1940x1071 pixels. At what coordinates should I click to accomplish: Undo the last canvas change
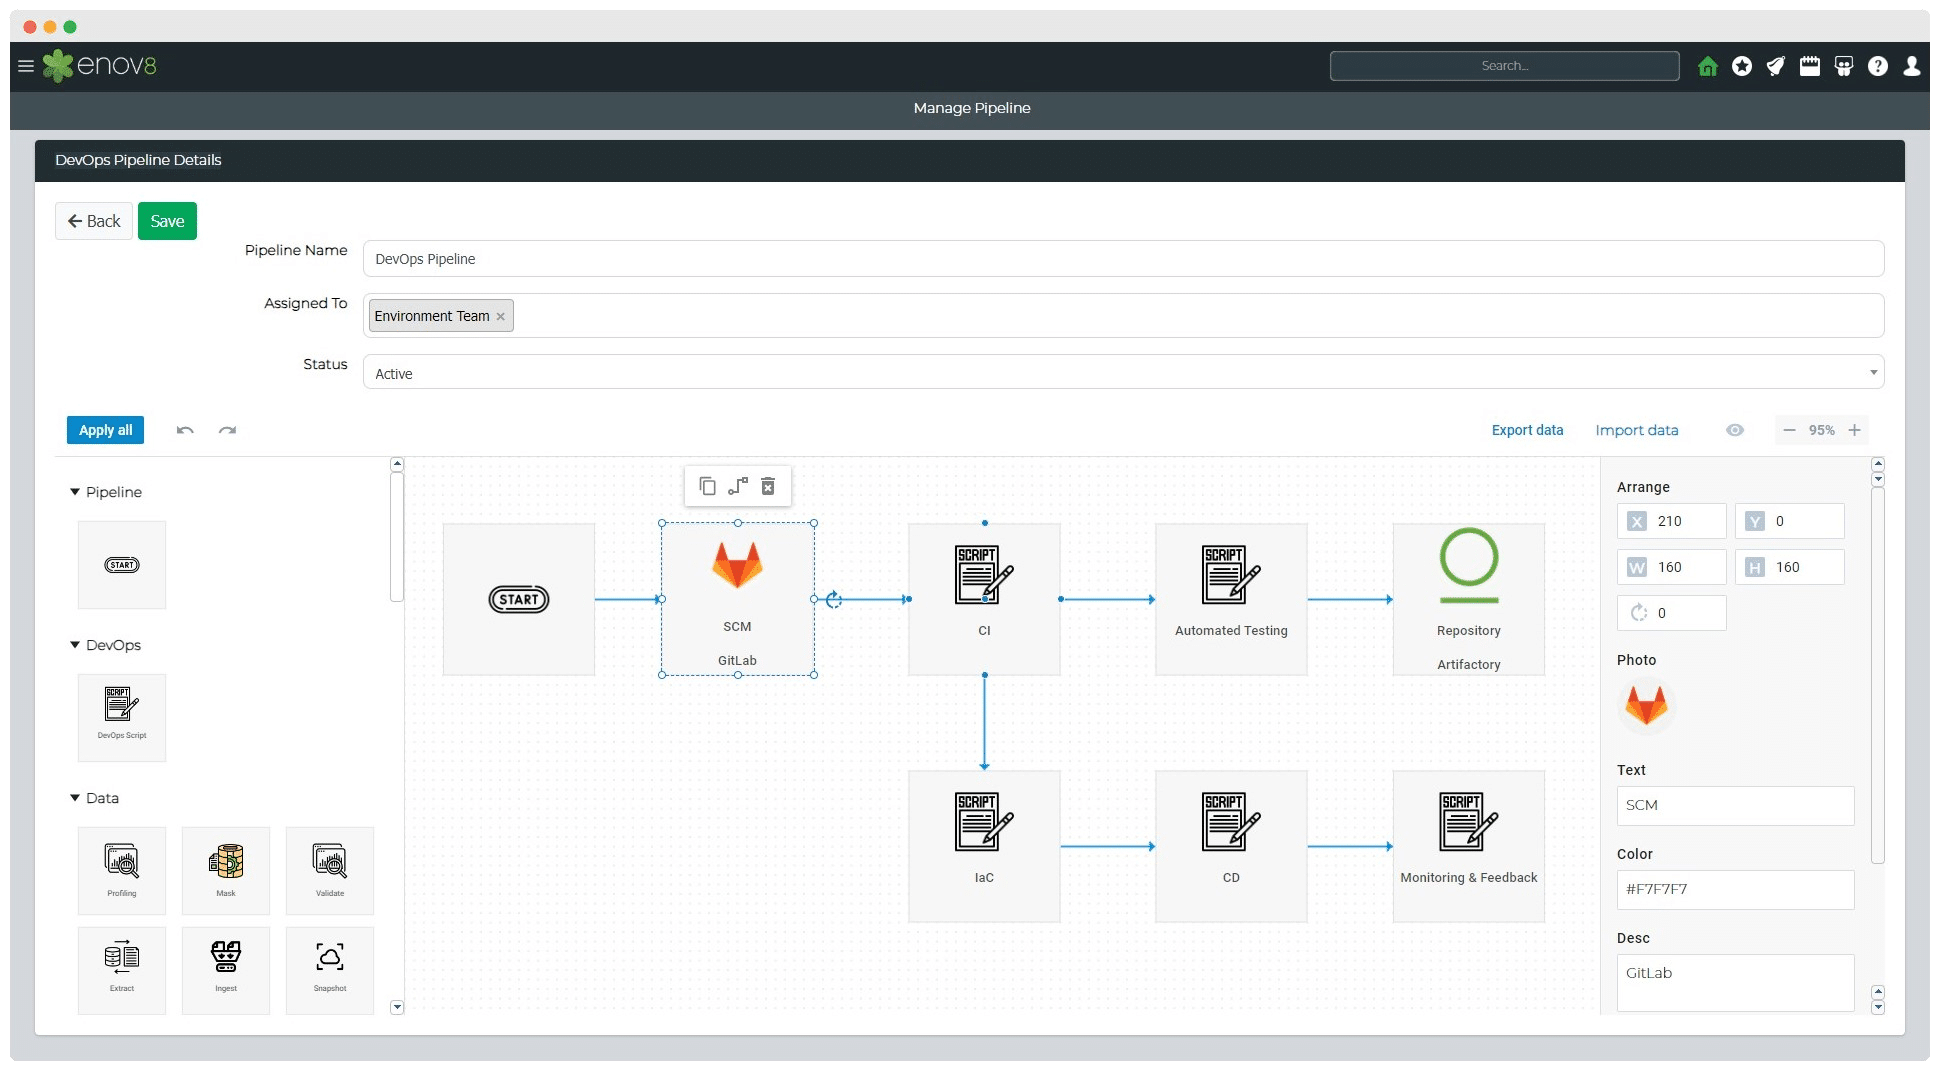coord(185,430)
